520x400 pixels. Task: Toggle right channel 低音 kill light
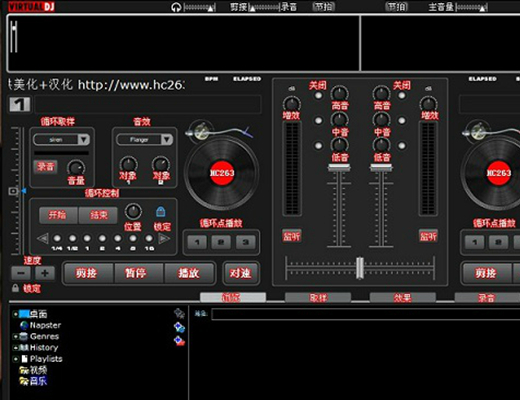point(402,145)
